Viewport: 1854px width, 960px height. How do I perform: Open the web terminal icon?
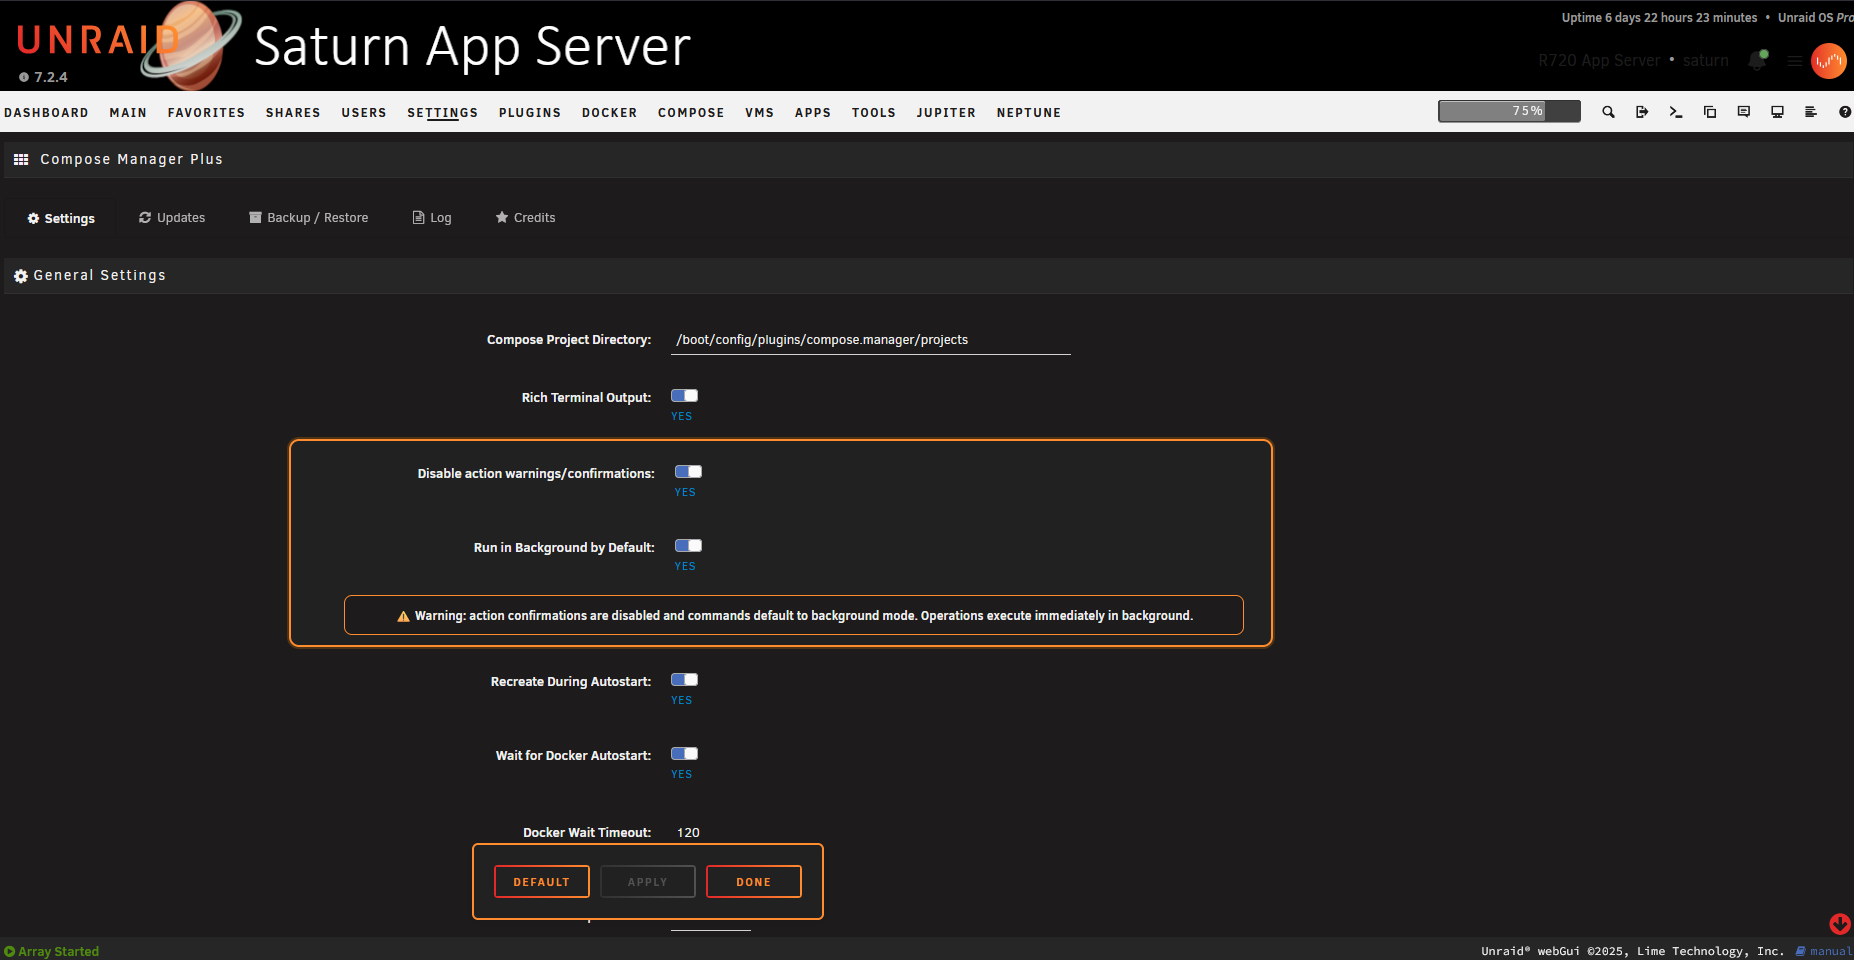coord(1676,112)
